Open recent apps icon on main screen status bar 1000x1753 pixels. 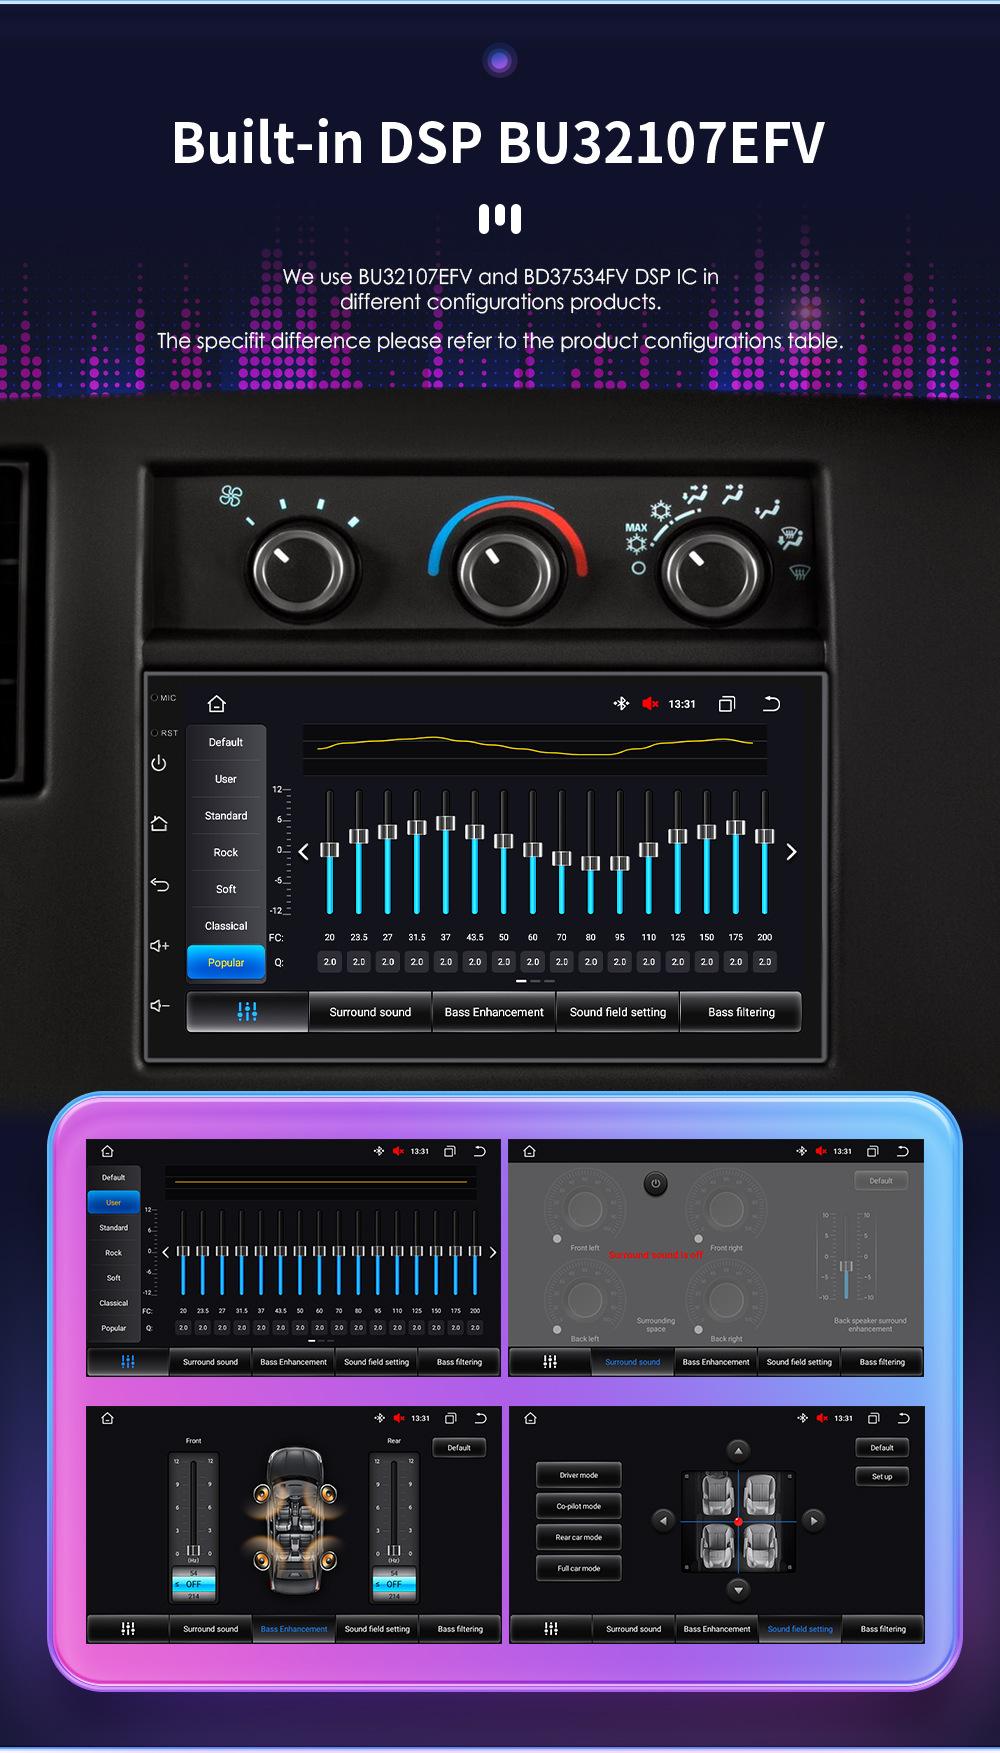coord(727,704)
